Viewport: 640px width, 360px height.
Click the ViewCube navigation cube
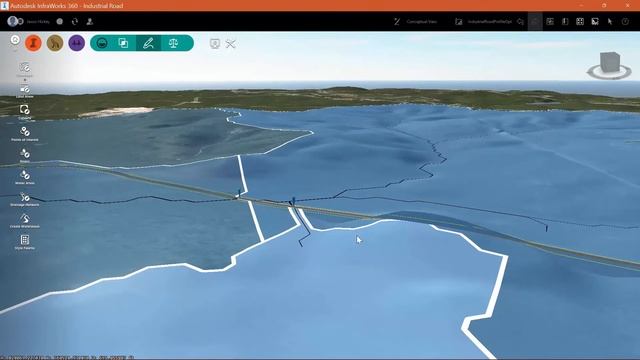pos(610,62)
